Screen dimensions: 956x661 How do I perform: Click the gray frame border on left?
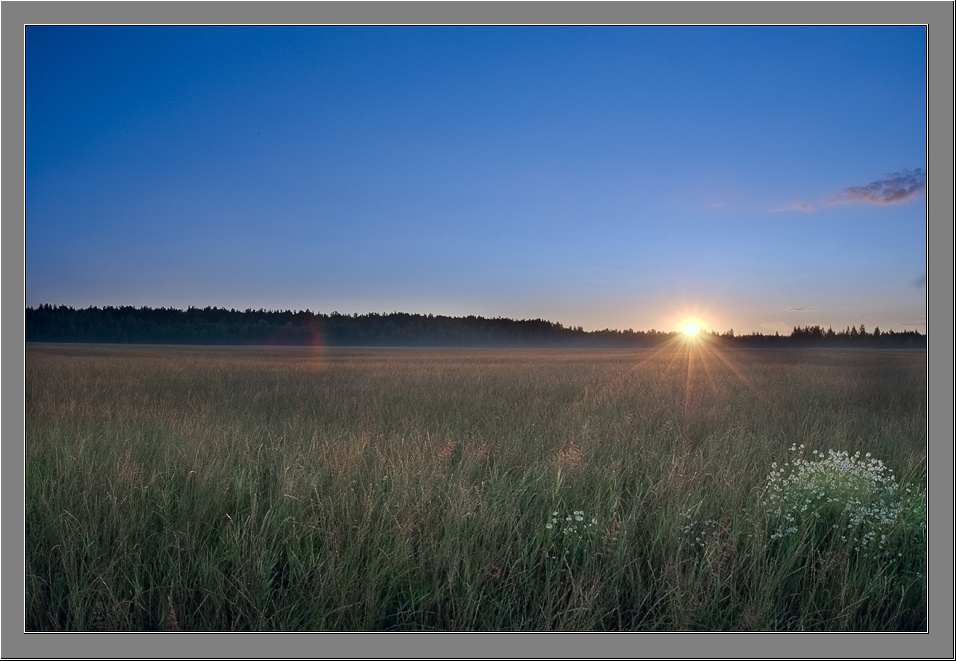(x=12, y=329)
